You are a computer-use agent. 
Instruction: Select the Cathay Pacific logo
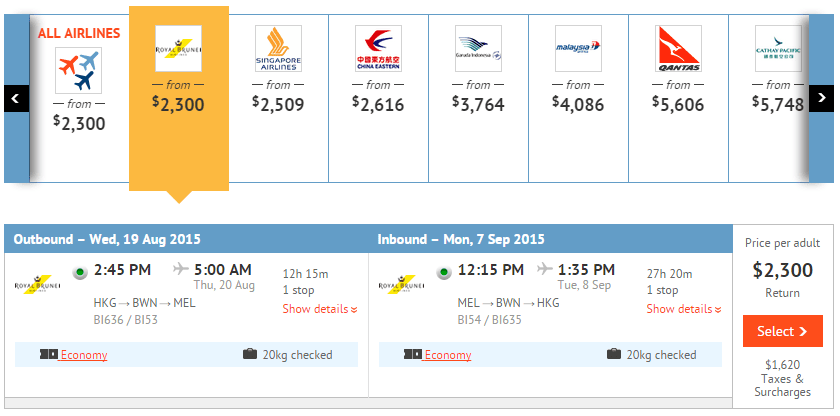[778, 48]
